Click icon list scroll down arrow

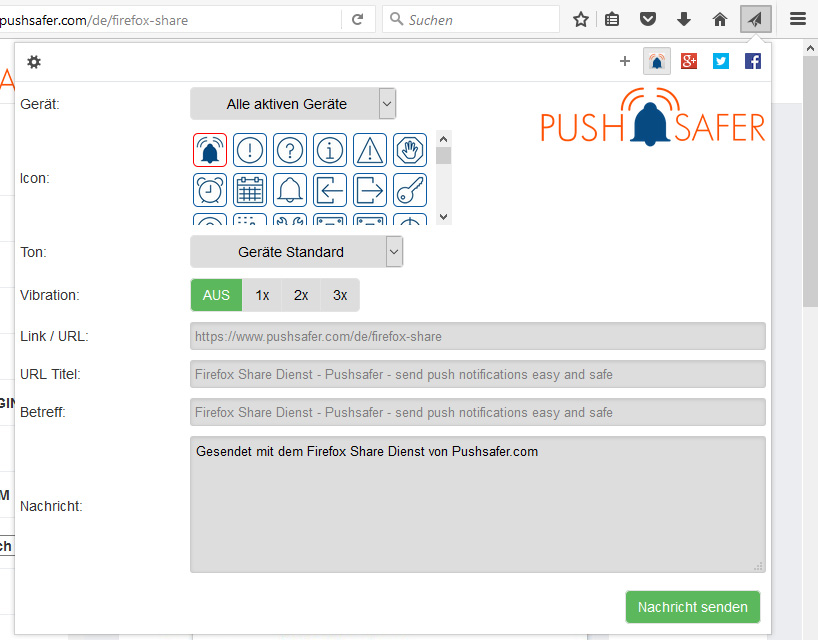pos(443,217)
